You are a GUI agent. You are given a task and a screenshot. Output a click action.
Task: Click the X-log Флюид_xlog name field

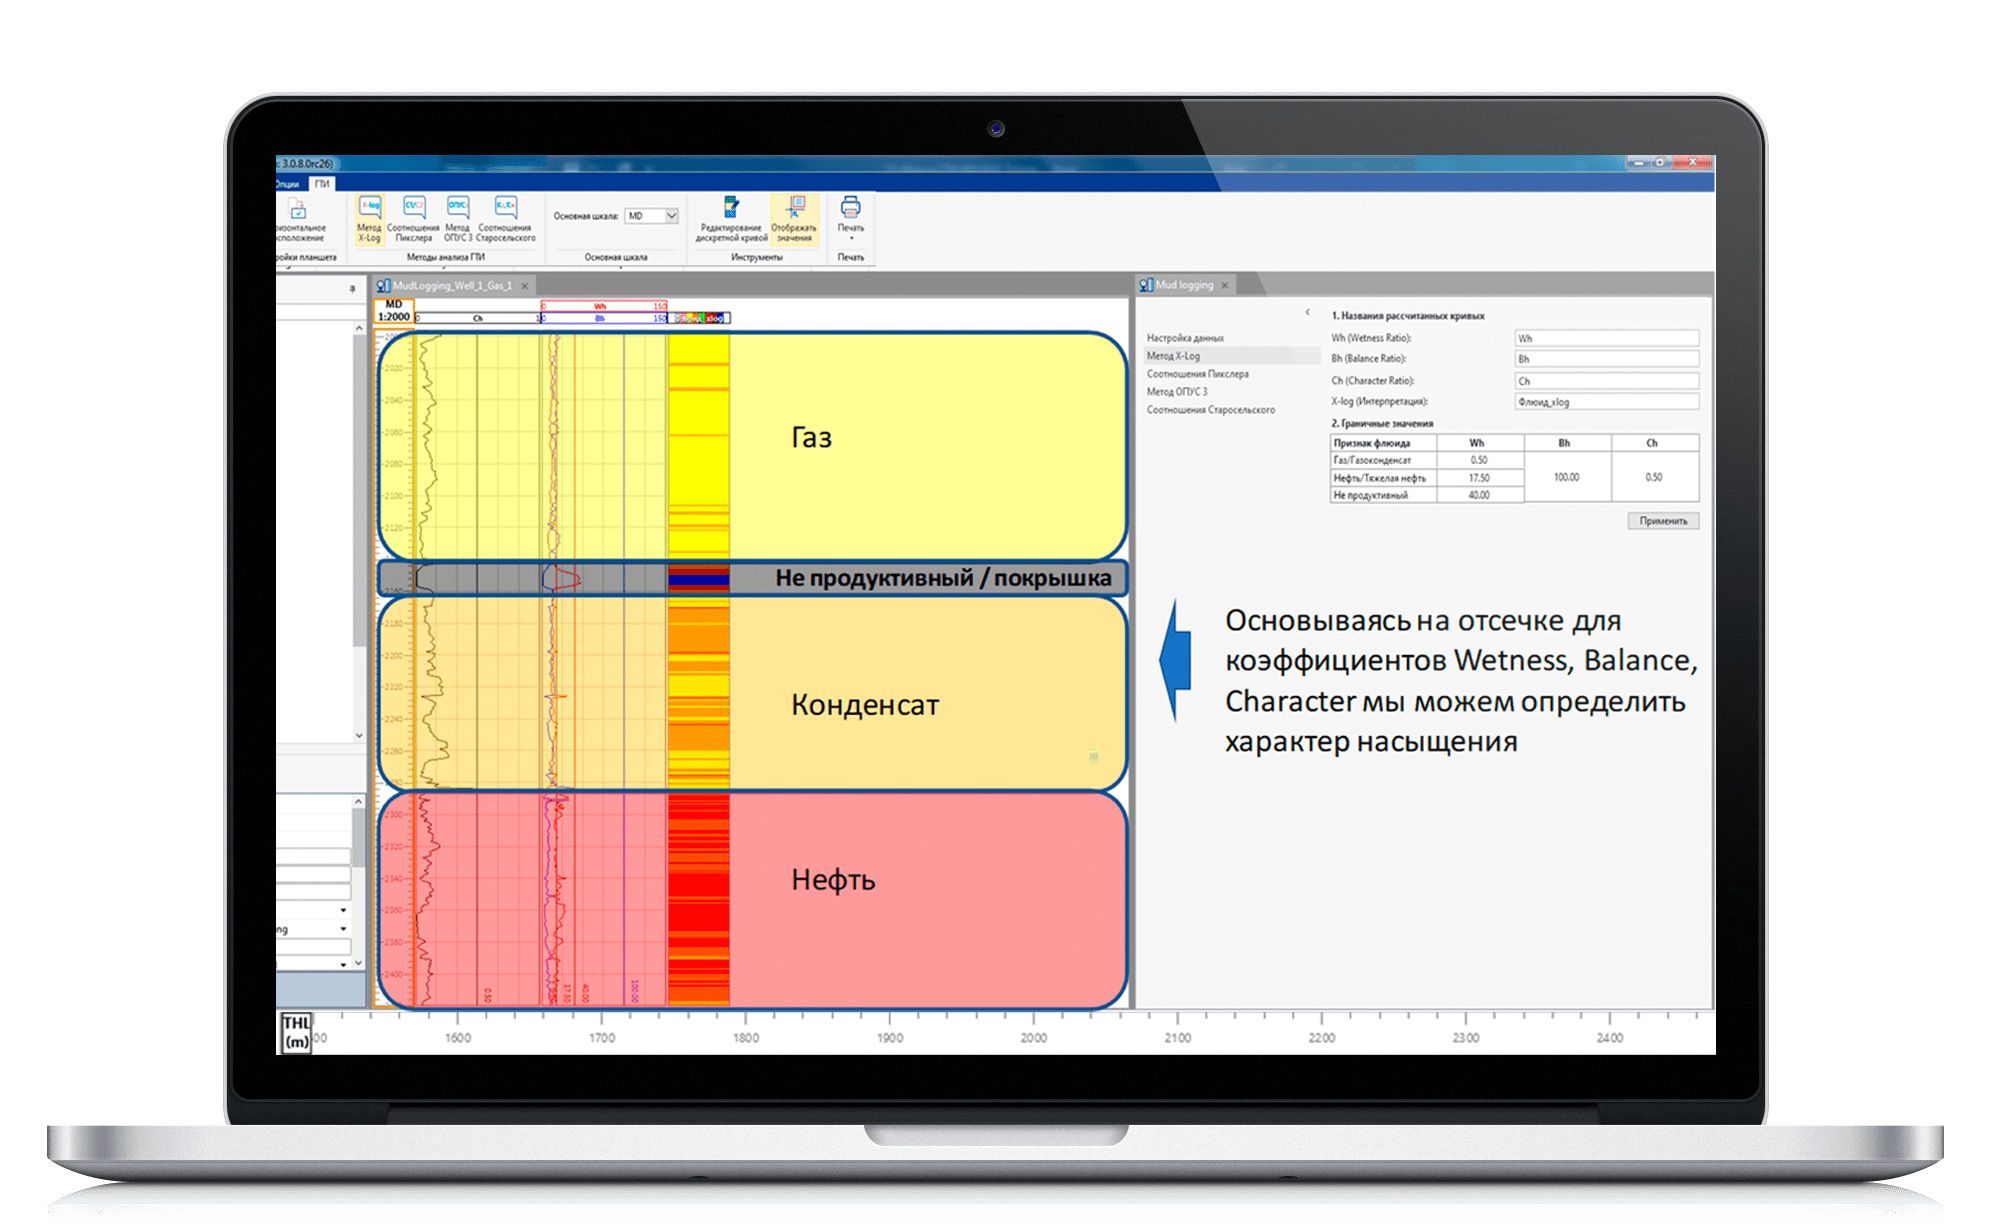click(x=1606, y=402)
